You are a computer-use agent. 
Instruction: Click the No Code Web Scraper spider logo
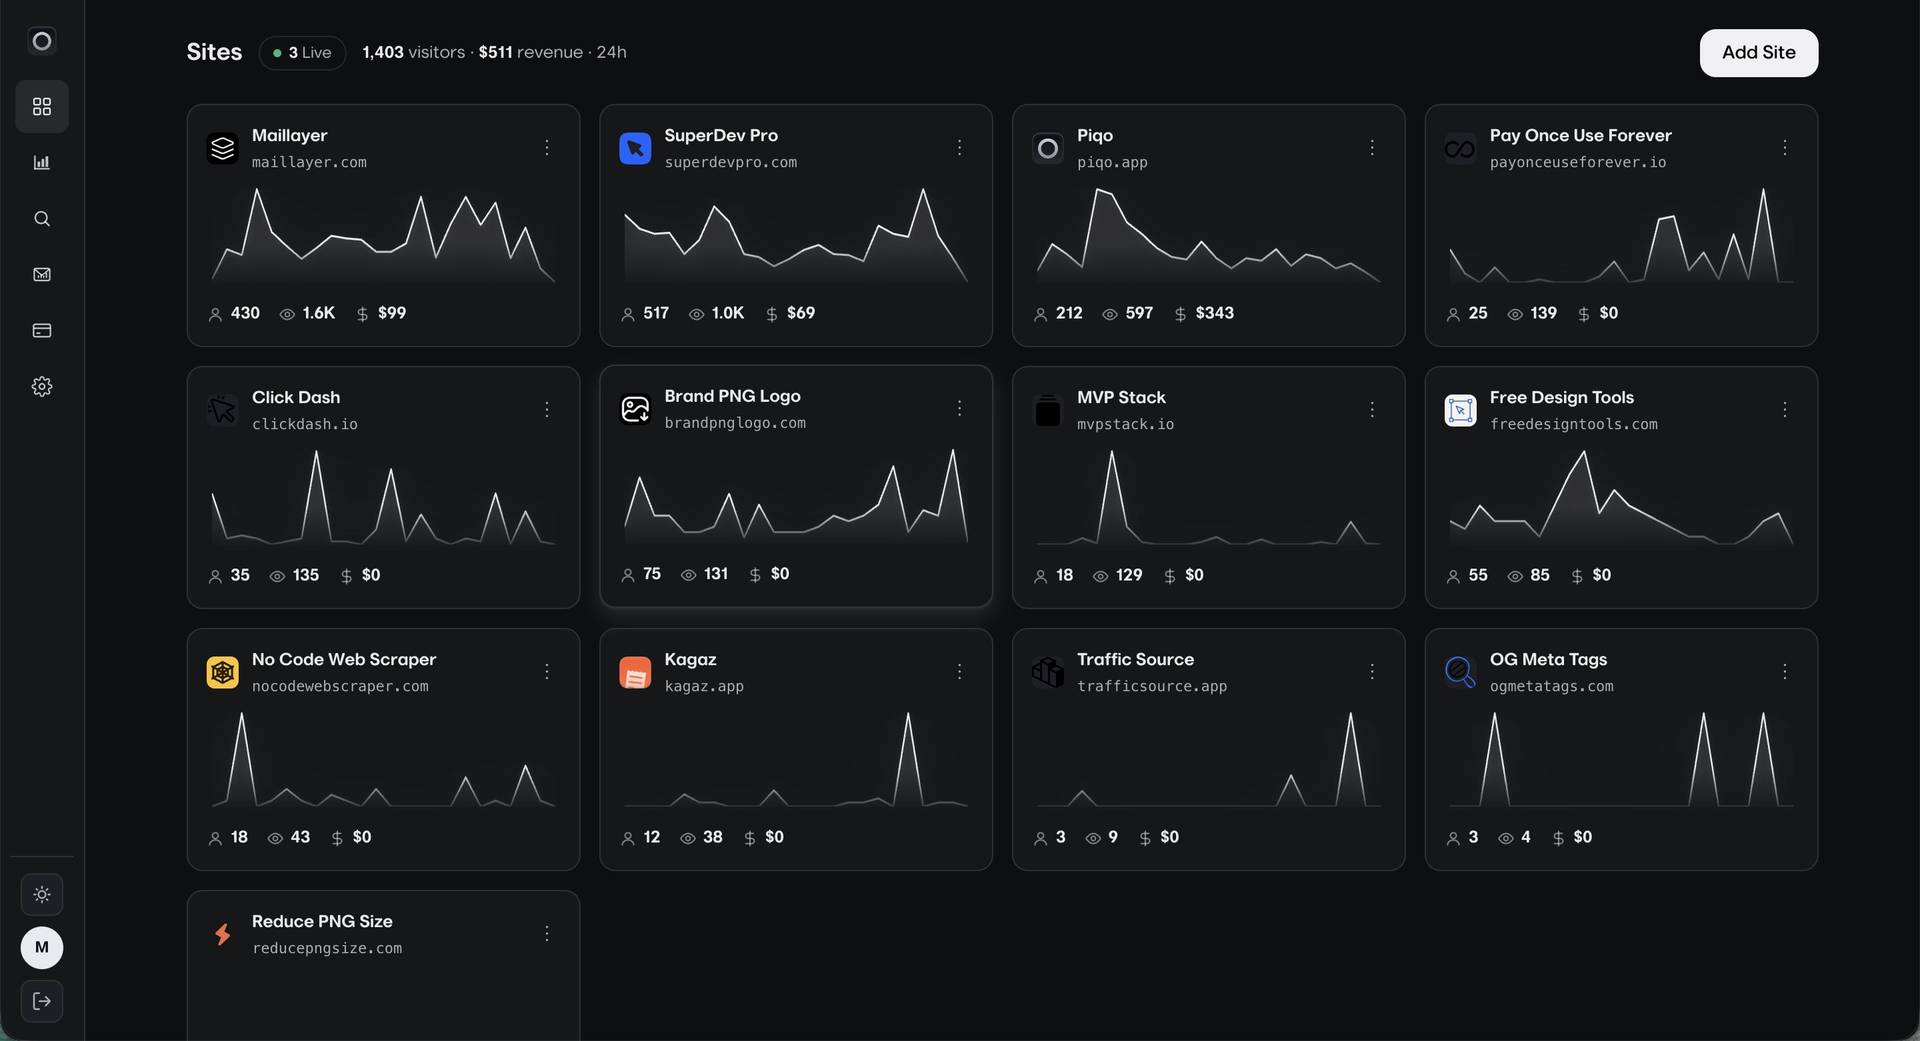pyautogui.click(x=223, y=672)
